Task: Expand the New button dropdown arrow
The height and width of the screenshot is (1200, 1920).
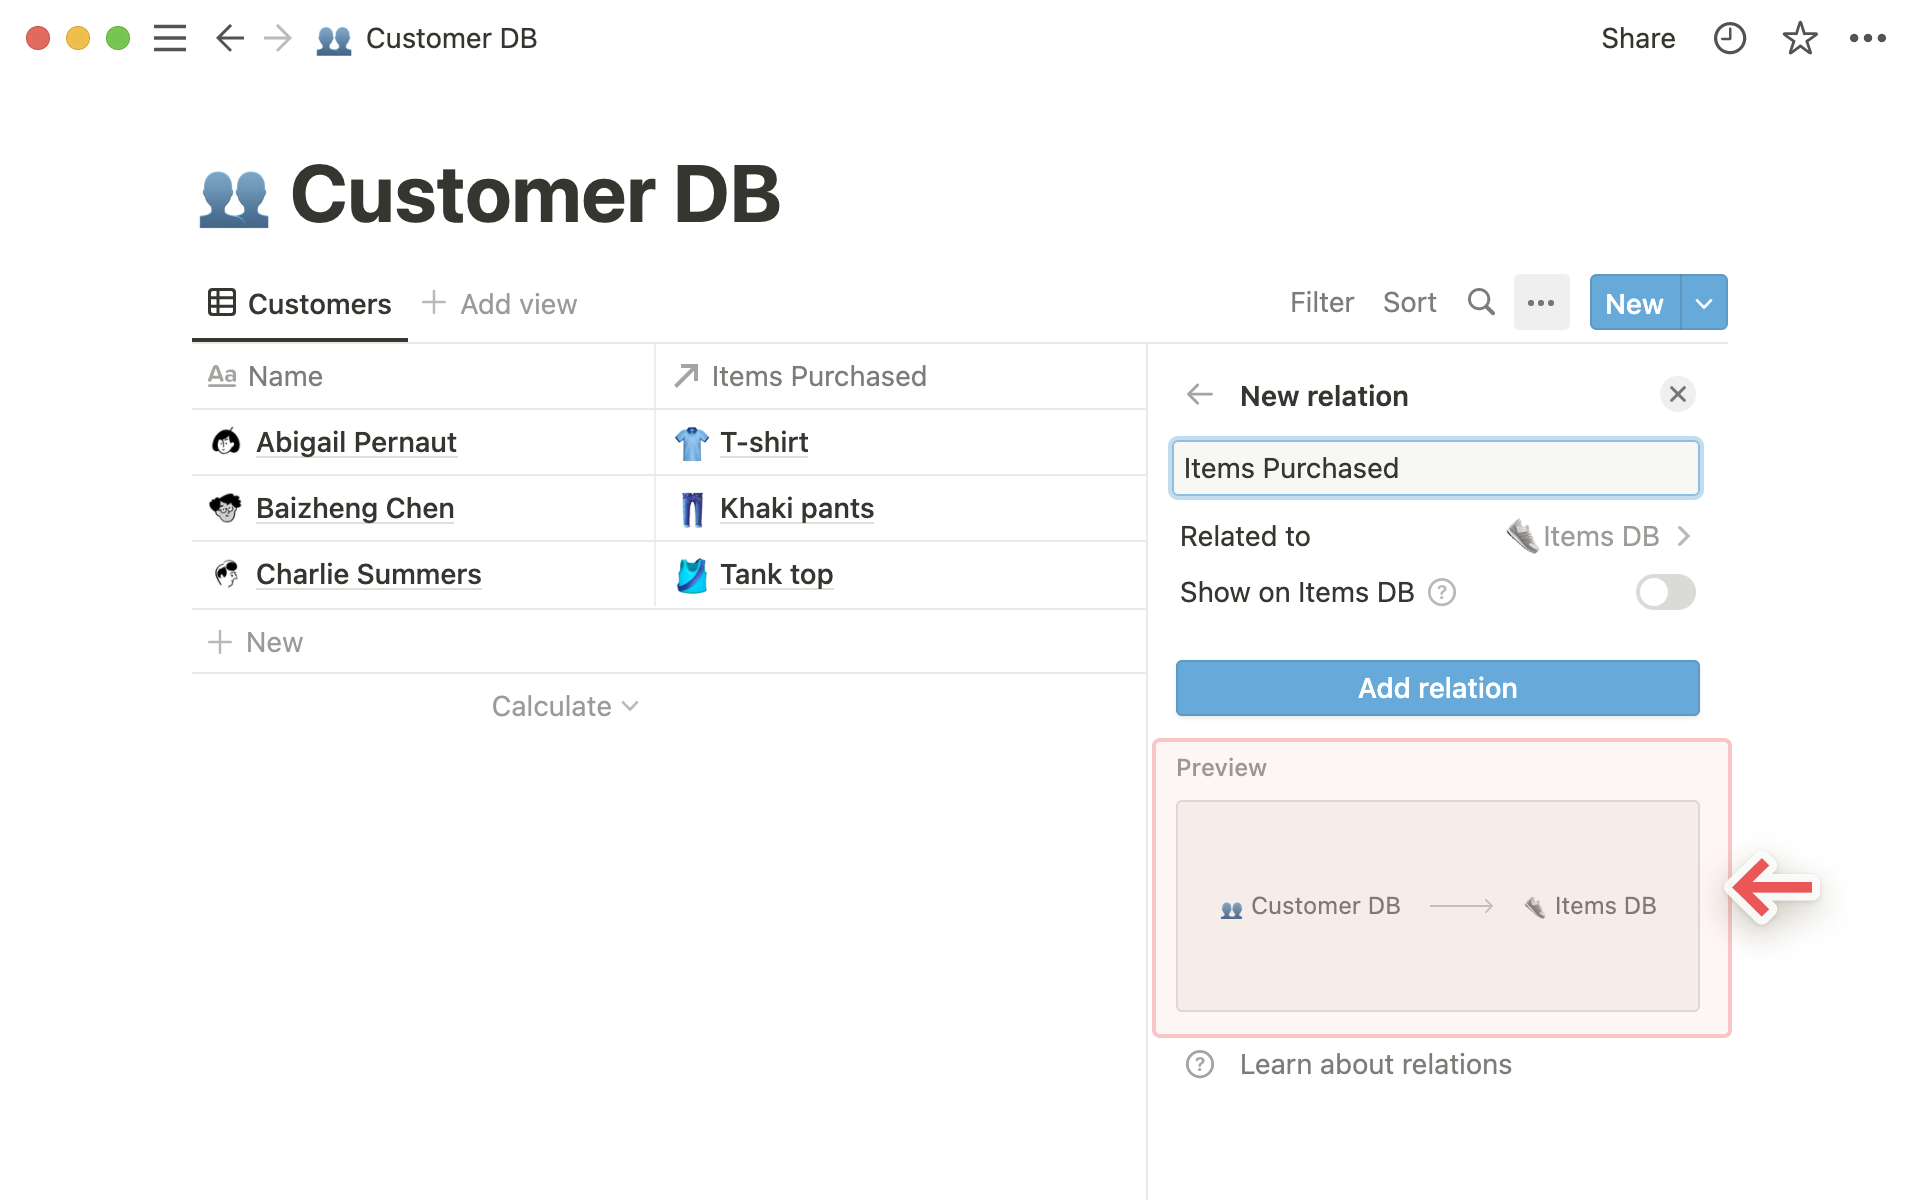Action: 1702,303
